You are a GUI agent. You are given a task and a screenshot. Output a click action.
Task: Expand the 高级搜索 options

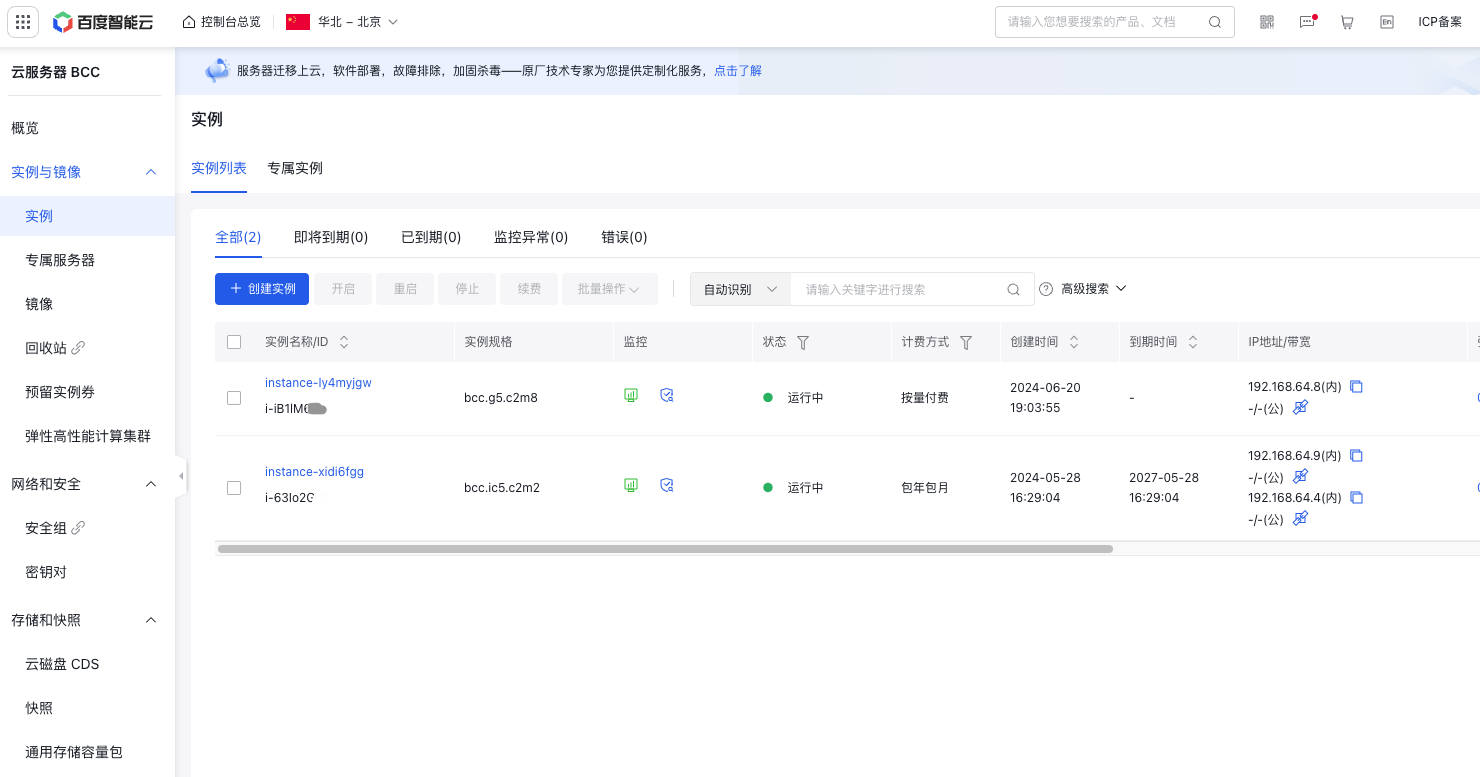click(1094, 289)
